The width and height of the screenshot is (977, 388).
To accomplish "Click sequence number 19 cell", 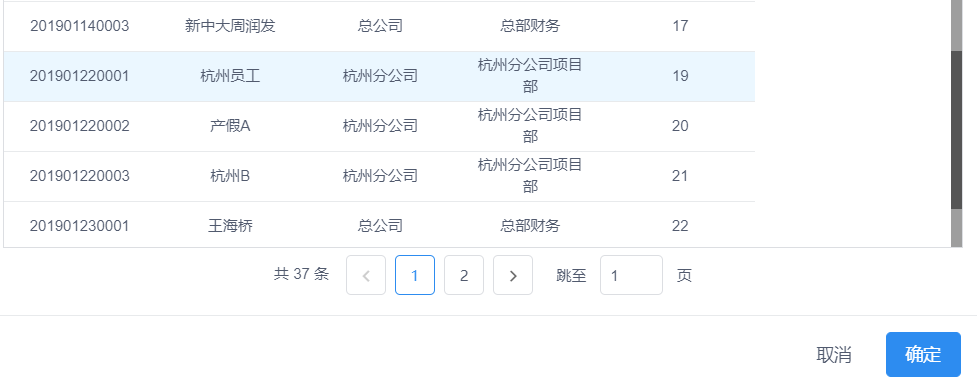I will (680, 76).
